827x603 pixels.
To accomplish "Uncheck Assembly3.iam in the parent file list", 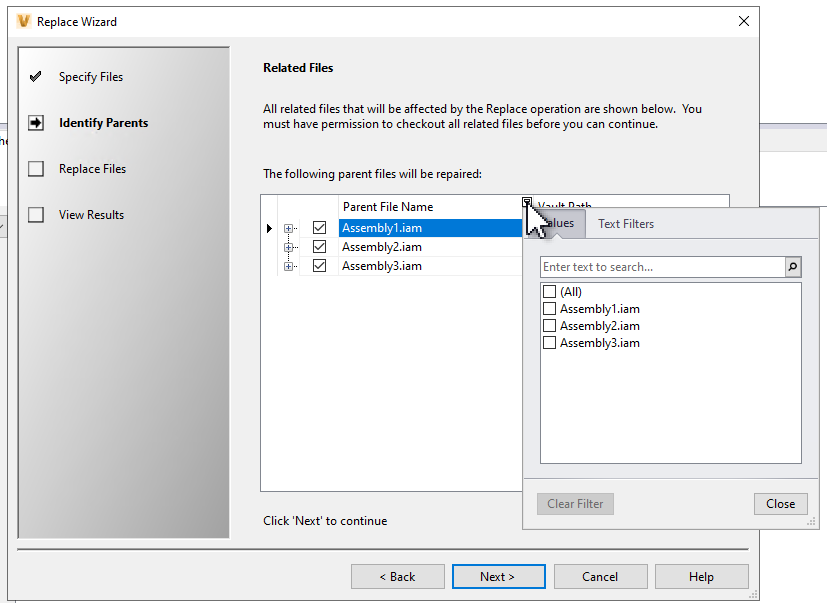I will [320, 265].
